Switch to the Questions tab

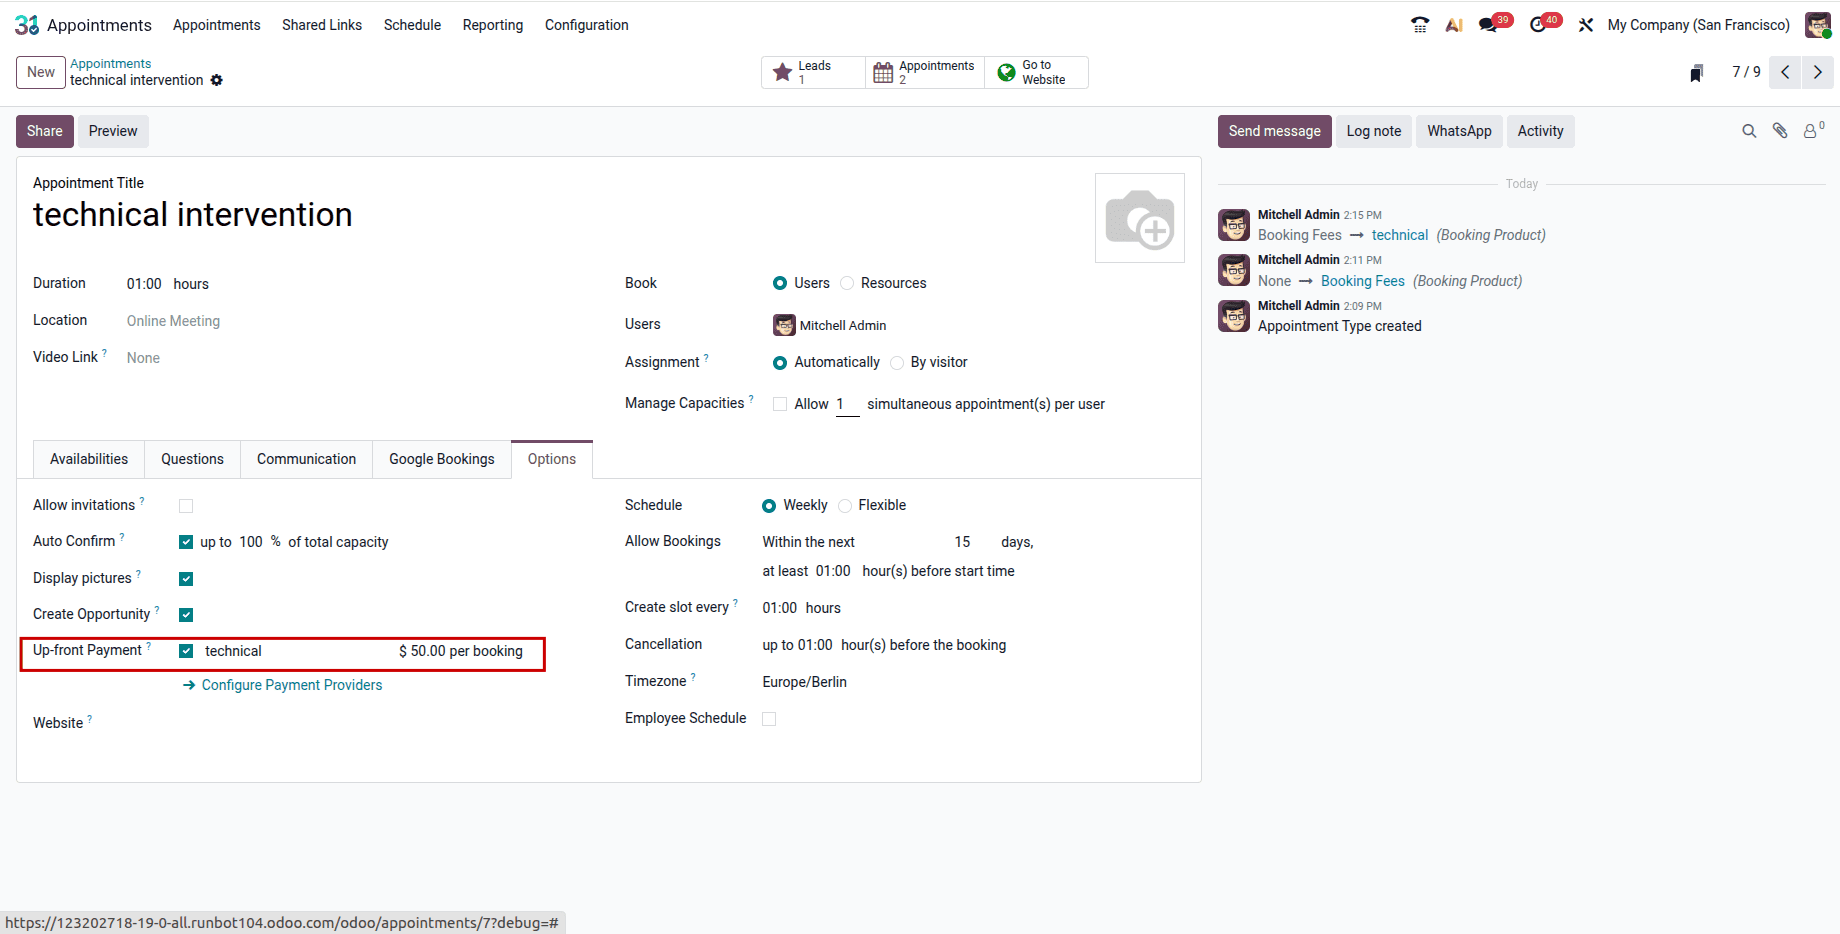click(192, 459)
